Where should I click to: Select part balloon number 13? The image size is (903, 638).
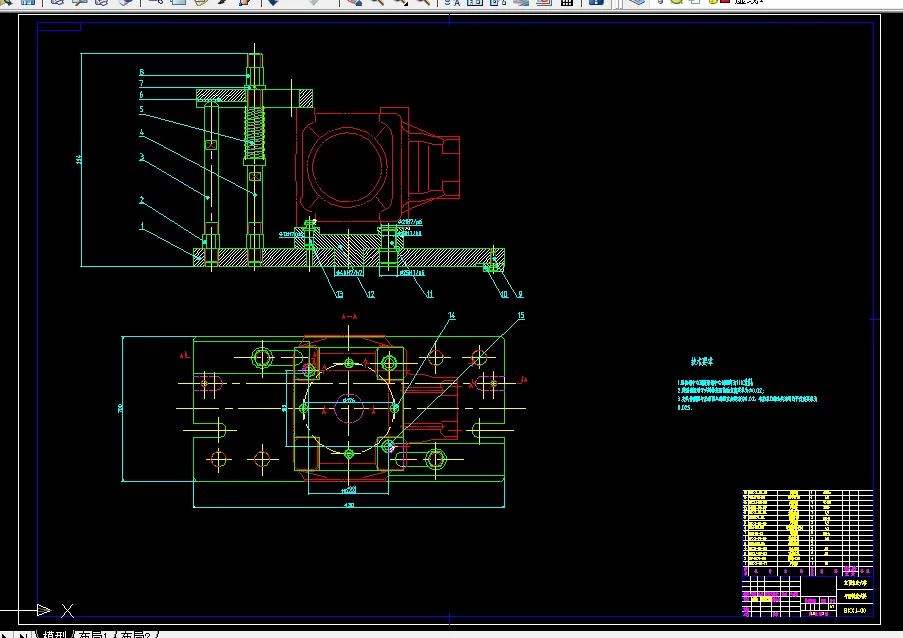[x=339, y=294]
